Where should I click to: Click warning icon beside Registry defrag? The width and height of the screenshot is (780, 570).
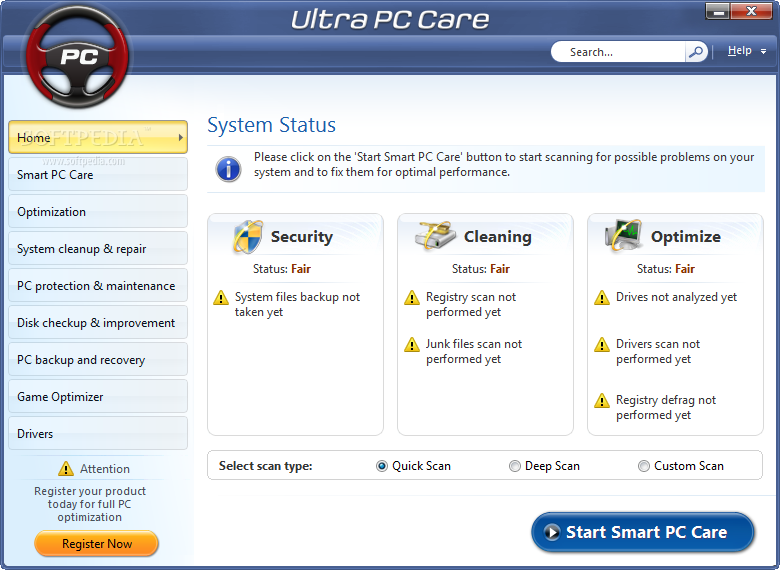coord(601,401)
